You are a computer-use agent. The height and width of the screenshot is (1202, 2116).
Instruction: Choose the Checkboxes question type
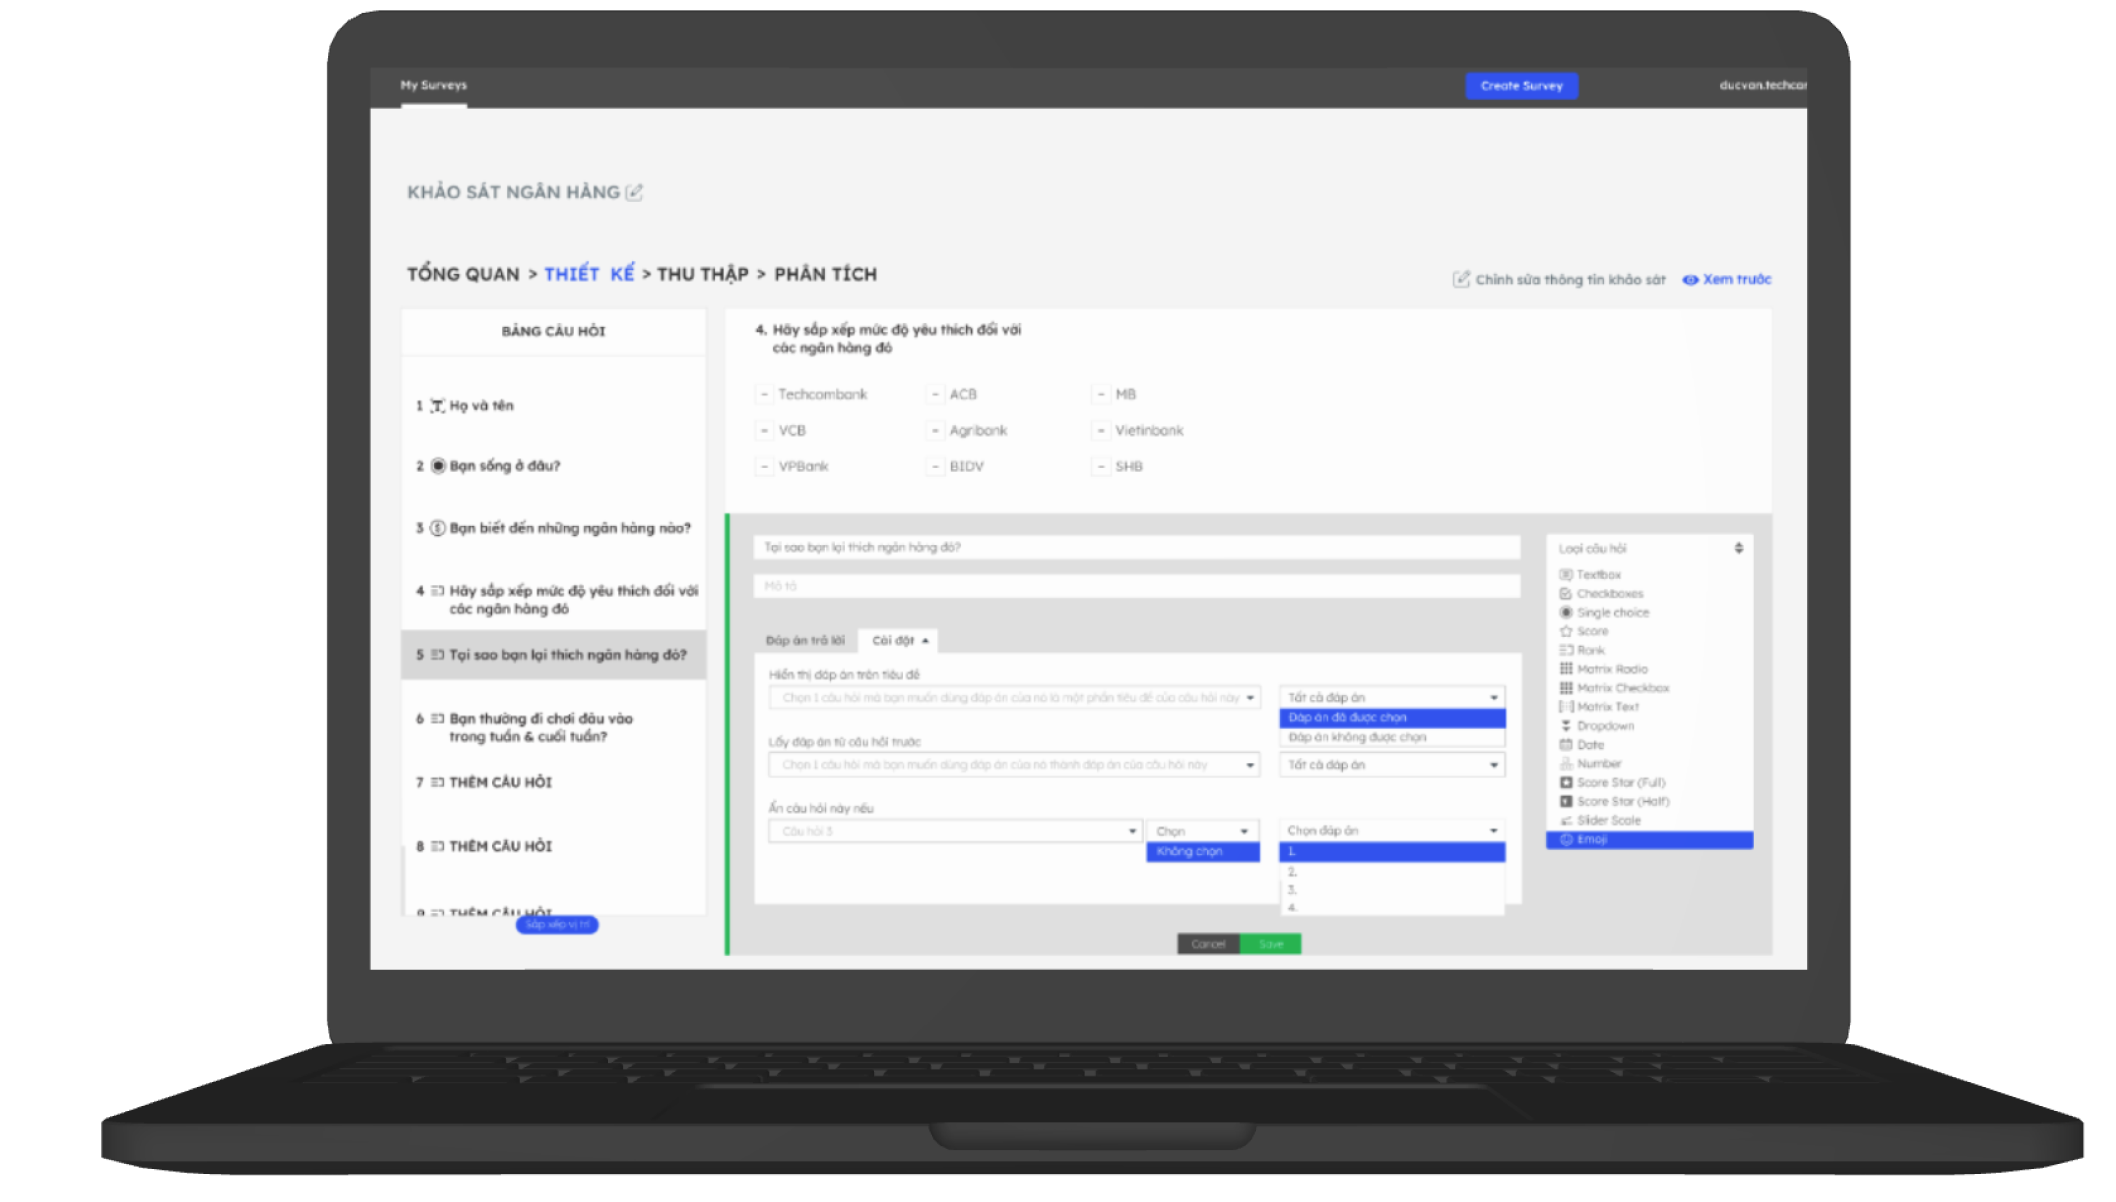[1609, 593]
